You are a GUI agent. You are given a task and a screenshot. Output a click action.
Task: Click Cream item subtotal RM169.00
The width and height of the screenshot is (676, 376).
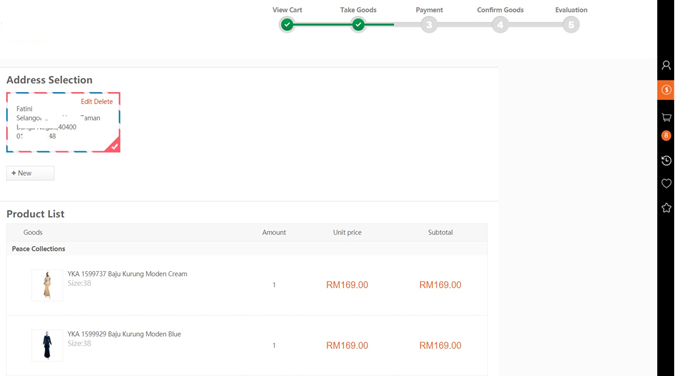coord(440,285)
